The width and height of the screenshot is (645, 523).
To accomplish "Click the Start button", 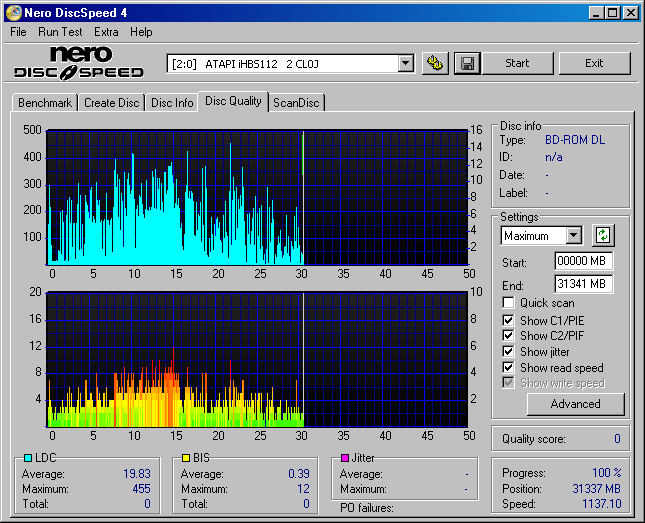I will pyautogui.click(x=517, y=63).
